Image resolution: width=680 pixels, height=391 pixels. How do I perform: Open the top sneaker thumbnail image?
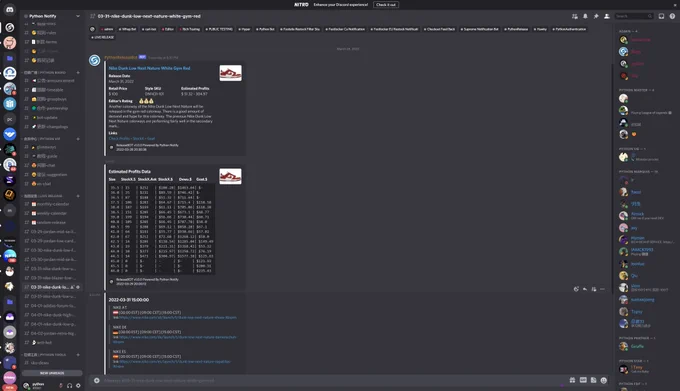click(230, 73)
